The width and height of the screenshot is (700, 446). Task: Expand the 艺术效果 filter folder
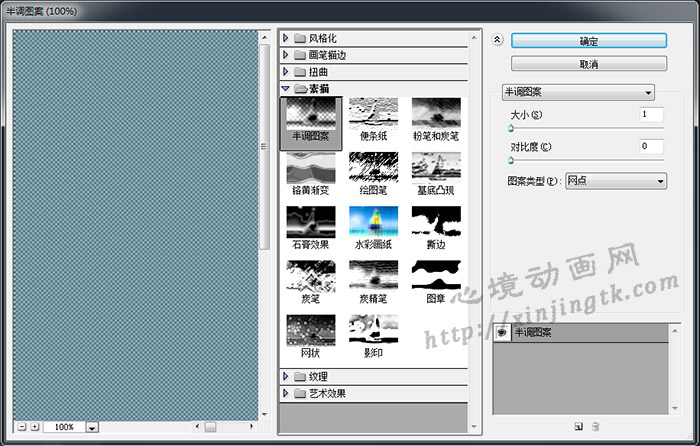point(286,393)
